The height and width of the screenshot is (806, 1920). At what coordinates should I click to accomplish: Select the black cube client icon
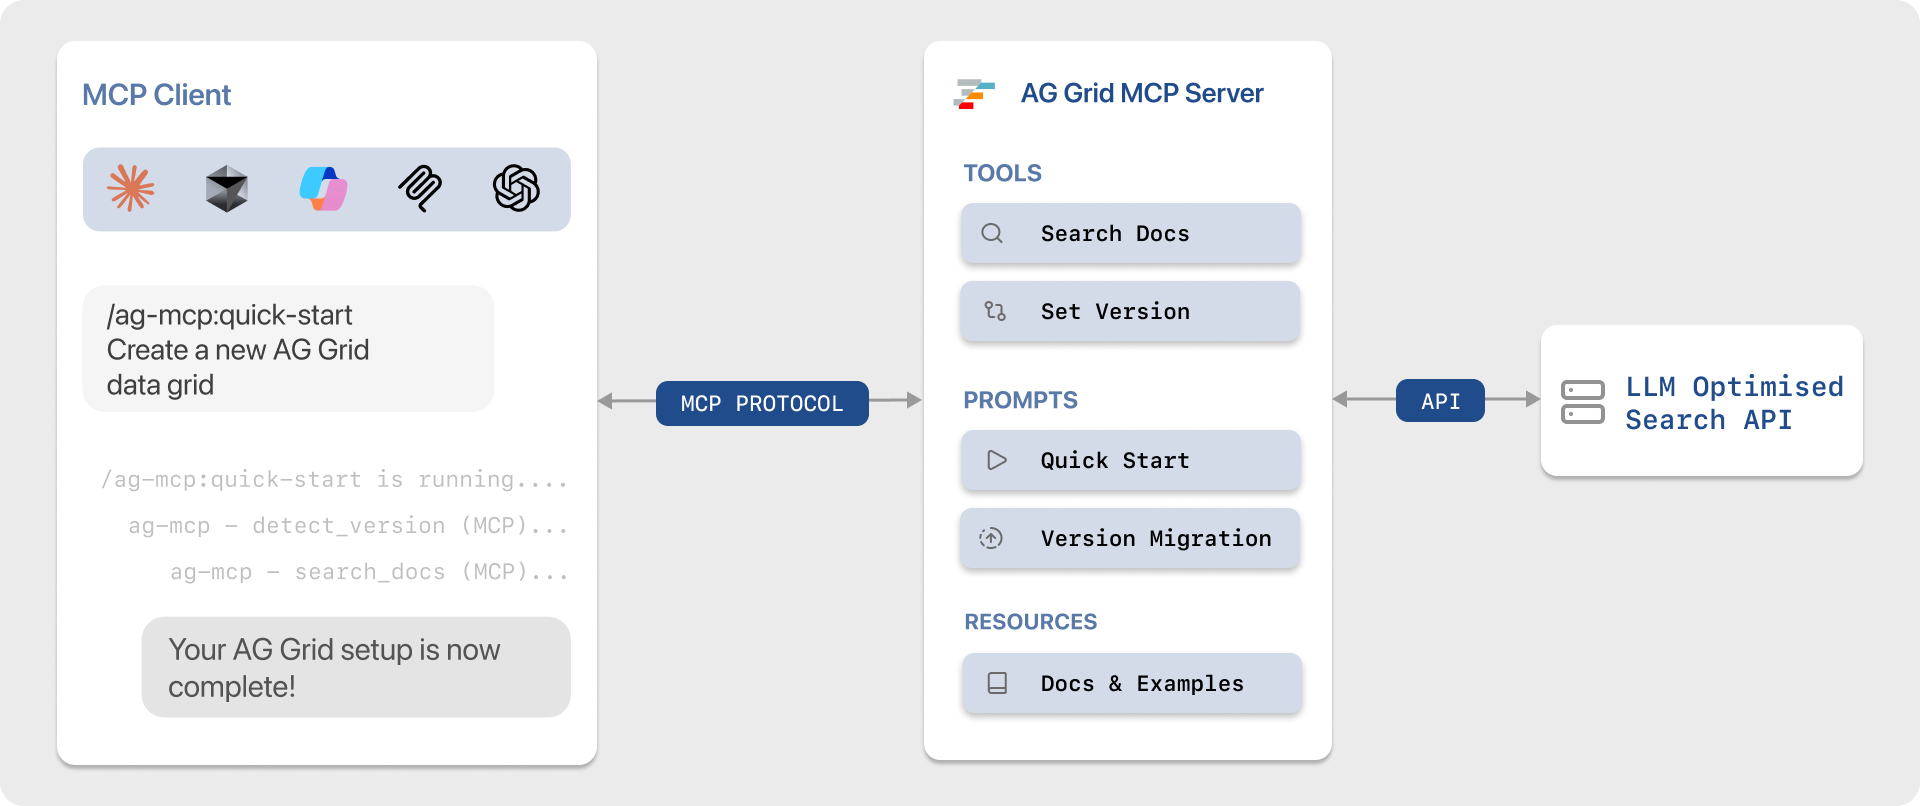click(227, 188)
